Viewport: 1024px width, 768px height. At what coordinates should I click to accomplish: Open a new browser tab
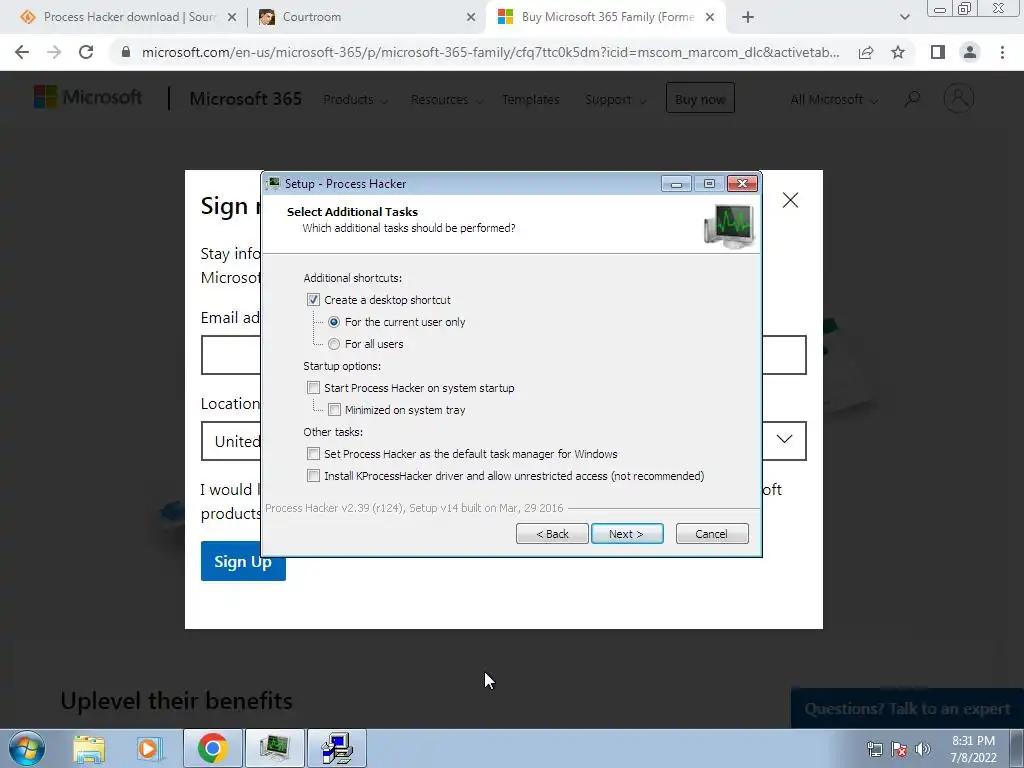pyautogui.click(x=748, y=18)
